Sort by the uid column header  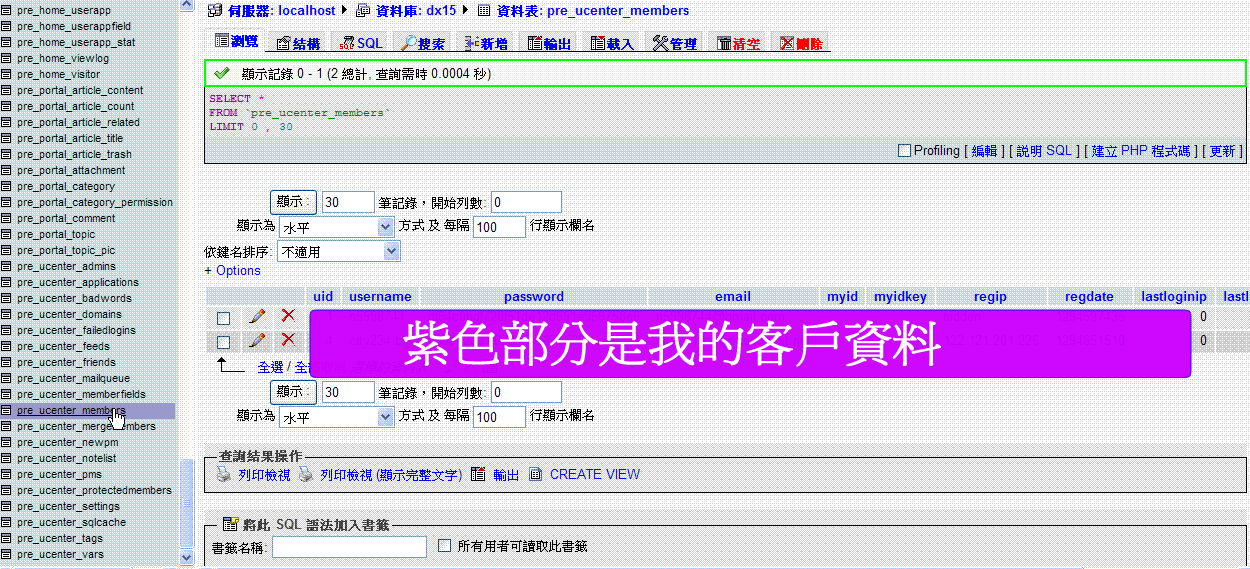coord(323,296)
